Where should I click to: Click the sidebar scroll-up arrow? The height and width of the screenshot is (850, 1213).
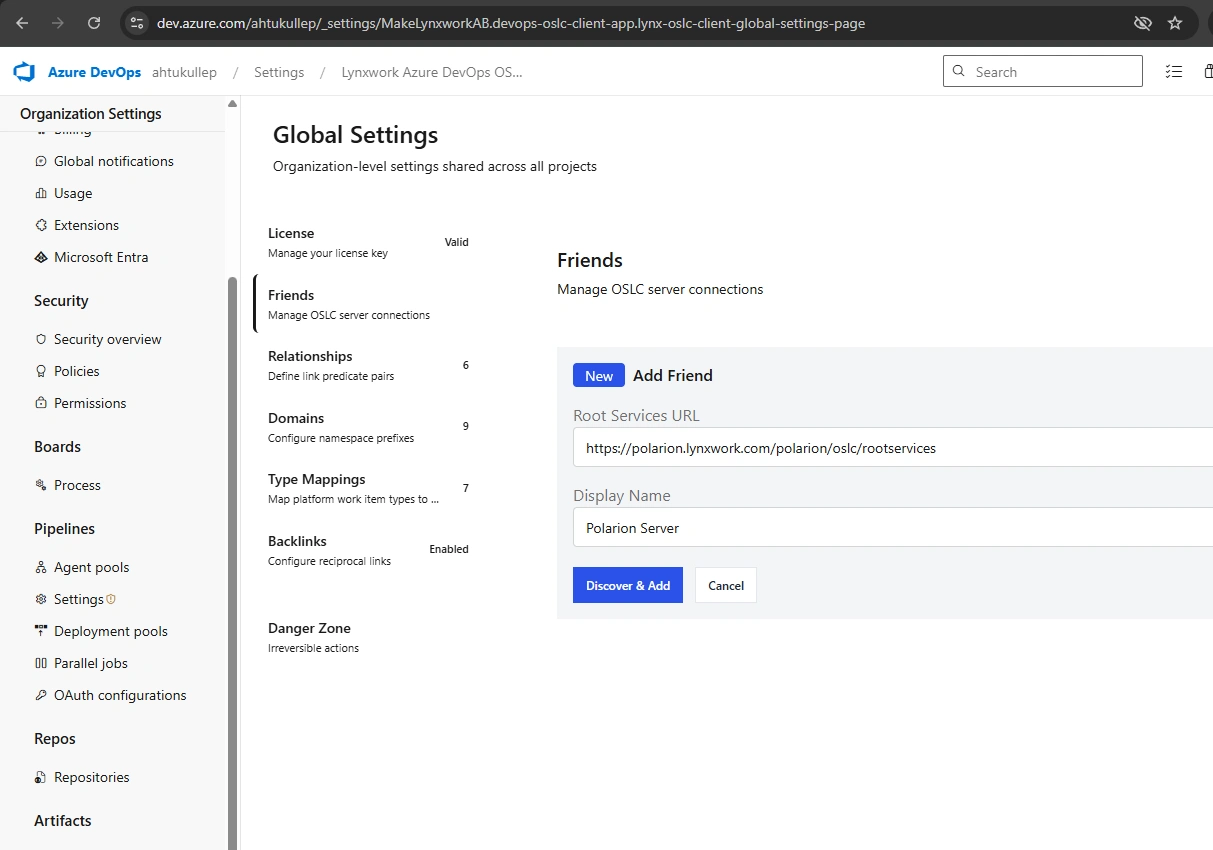click(x=233, y=104)
